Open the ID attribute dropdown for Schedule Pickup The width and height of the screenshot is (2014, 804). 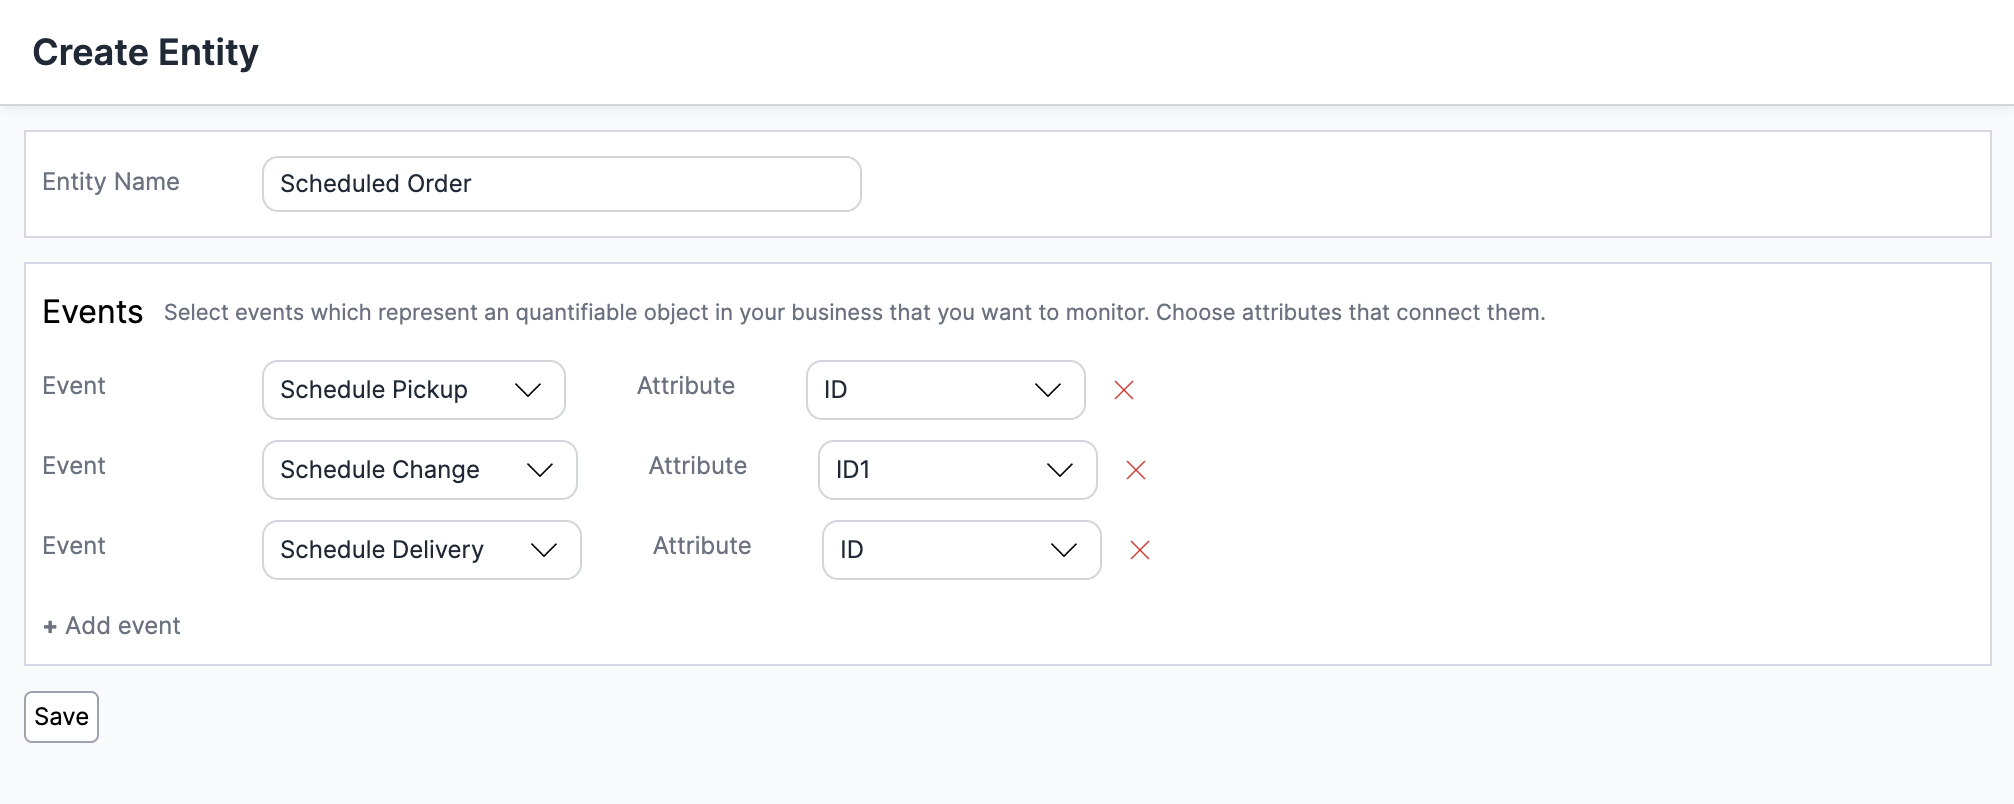point(945,390)
